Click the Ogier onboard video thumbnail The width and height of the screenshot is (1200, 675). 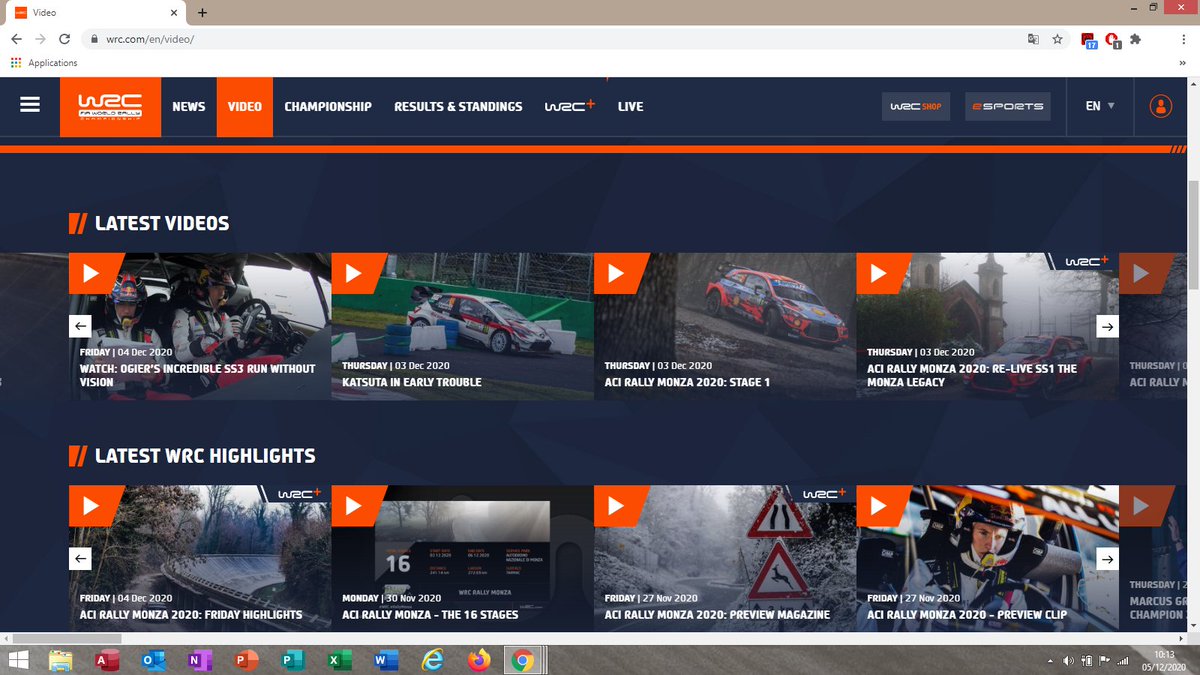[200, 326]
